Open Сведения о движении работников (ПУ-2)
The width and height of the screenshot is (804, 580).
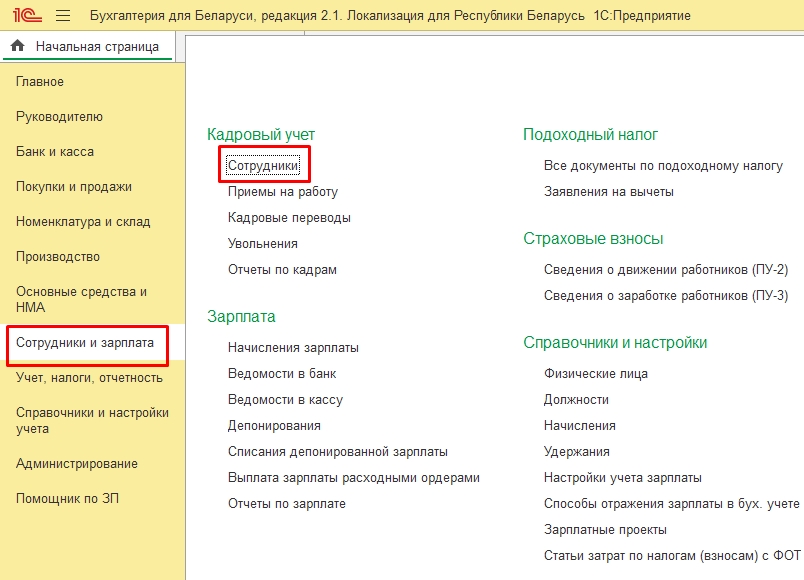(x=666, y=270)
